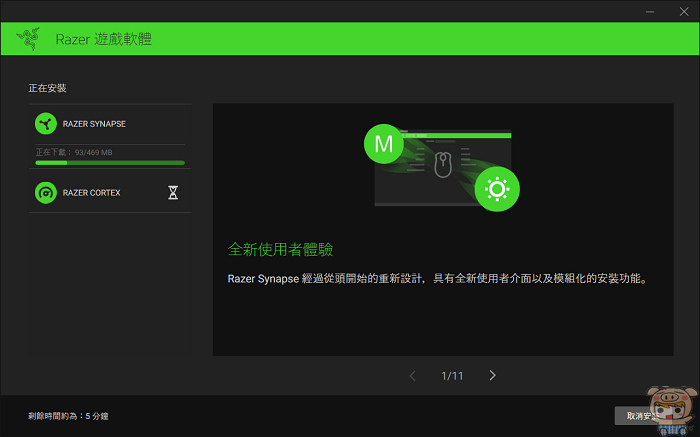Viewport: 700px width, 437px height.
Task: Click the 正在安裝 heading
Action: [x=47, y=88]
